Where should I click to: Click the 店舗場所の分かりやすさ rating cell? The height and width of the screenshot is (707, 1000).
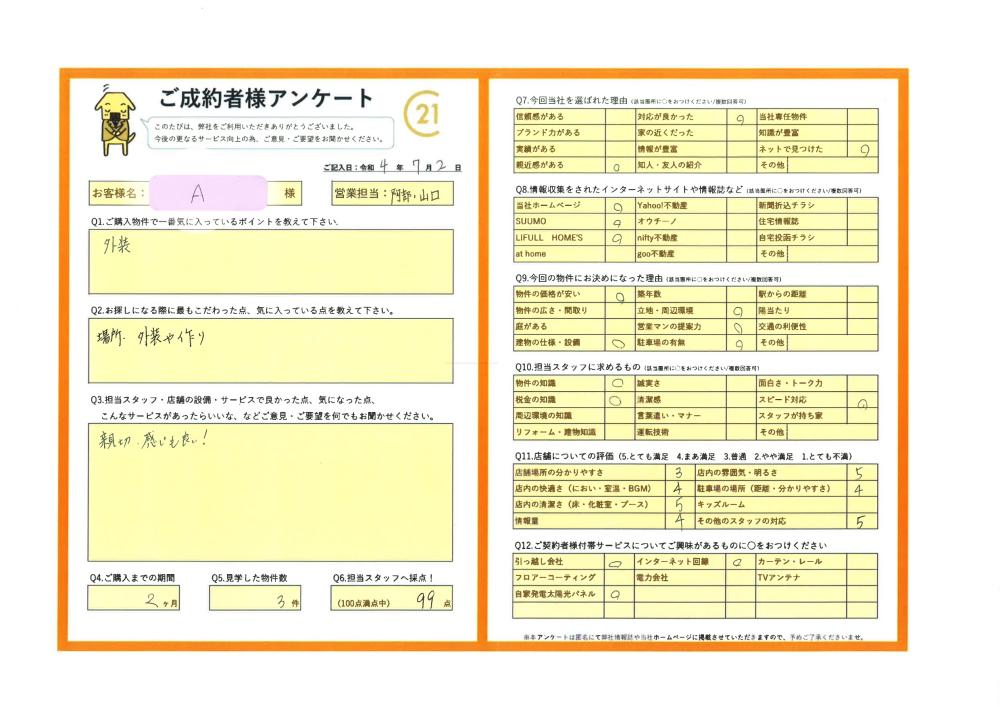(x=679, y=473)
